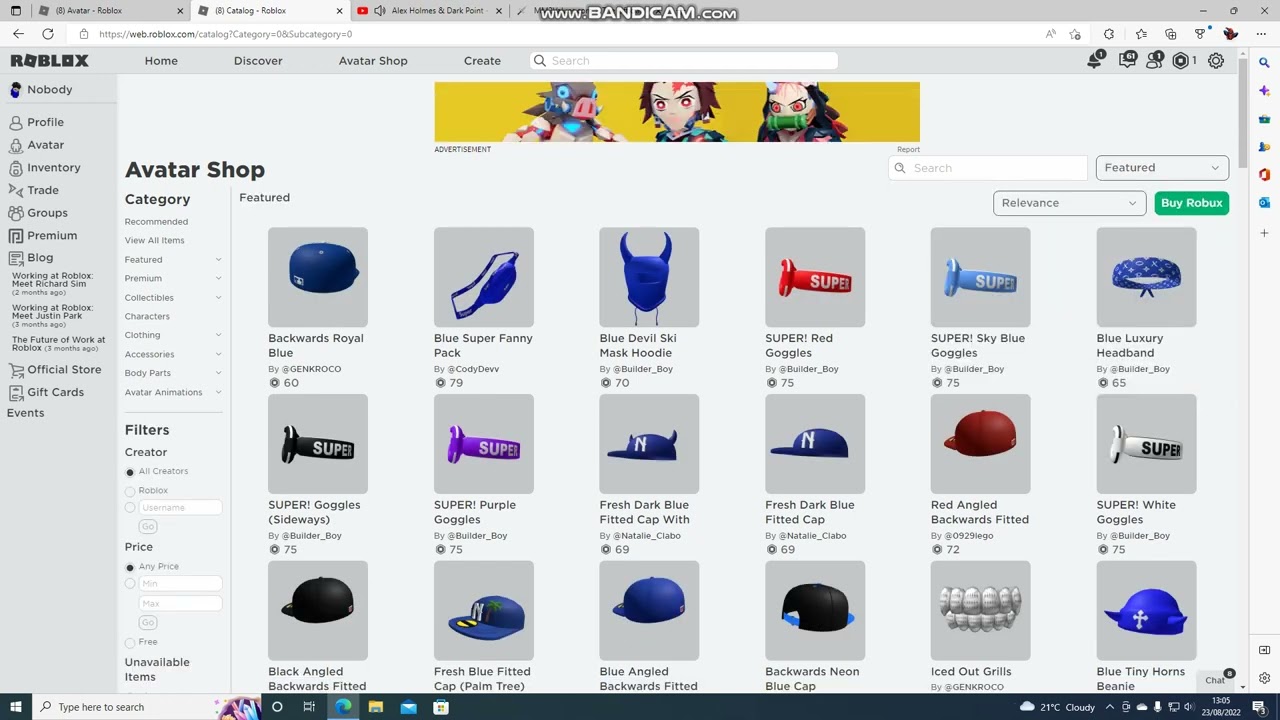Switch to the Avatar - Roblox tab

(107, 11)
